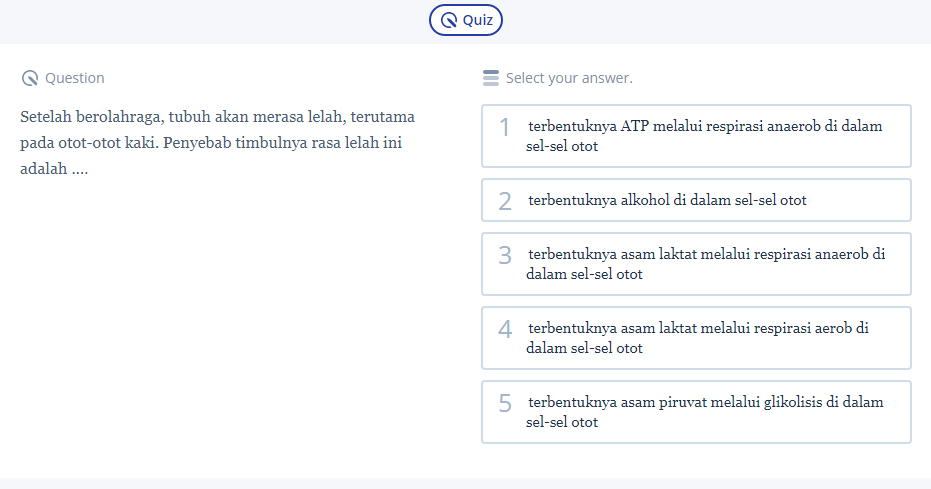Viewport: 931px width, 489px height.
Task: Choose the answer 'terbentuknya alkohol di dalam sel-sel otot'
Action: 696,200
